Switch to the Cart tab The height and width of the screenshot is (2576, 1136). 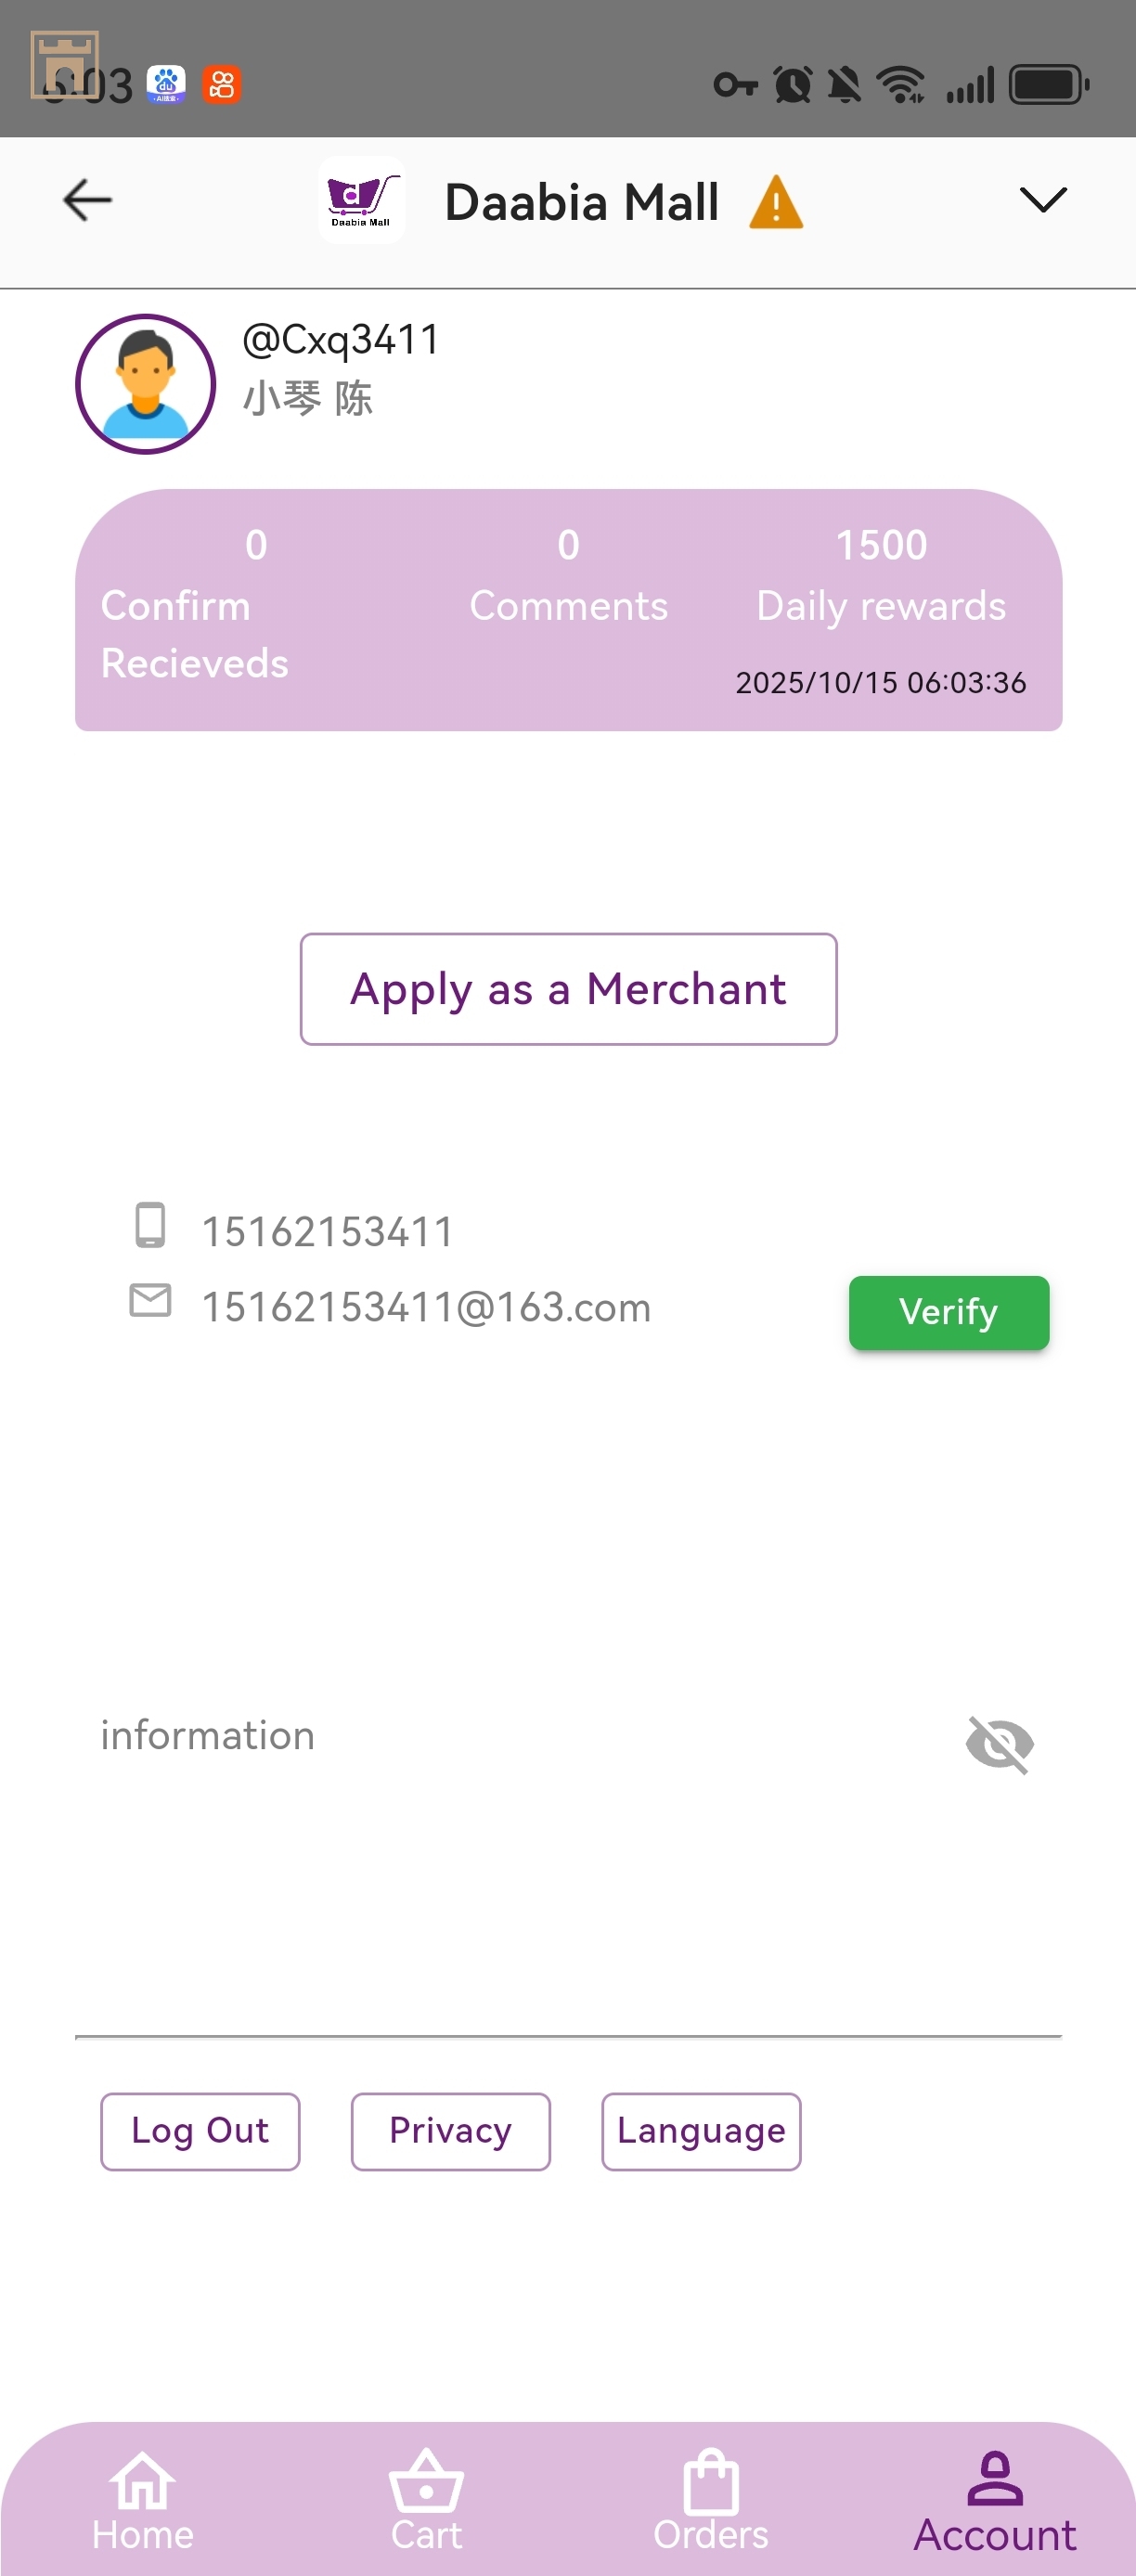426,2500
